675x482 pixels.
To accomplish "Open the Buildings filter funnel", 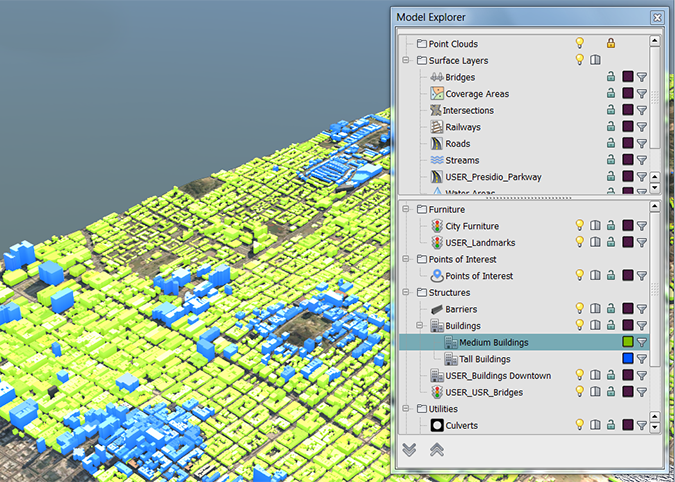I will tap(642, 326).
